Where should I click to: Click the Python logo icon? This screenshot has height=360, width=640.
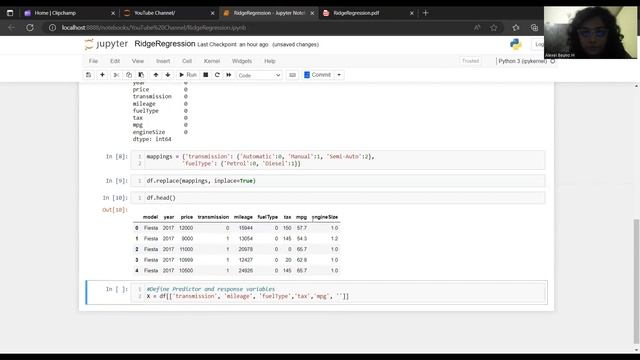pos(516,44)
